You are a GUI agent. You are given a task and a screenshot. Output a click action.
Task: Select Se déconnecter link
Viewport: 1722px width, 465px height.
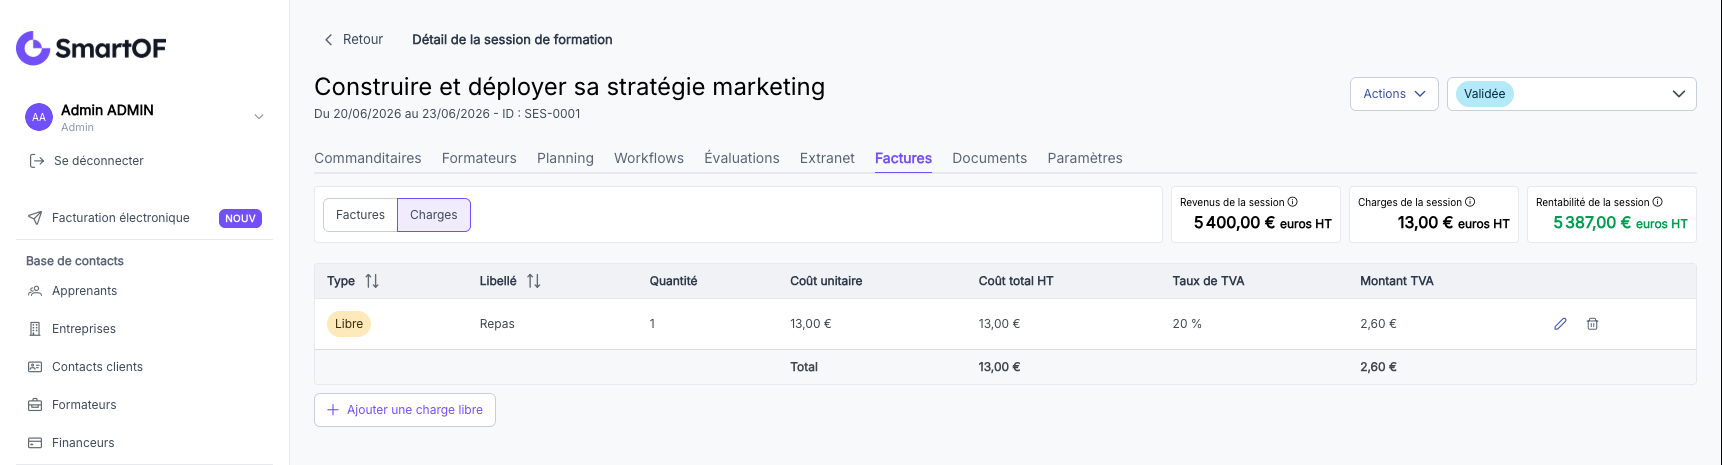click(x=99, y=161)
